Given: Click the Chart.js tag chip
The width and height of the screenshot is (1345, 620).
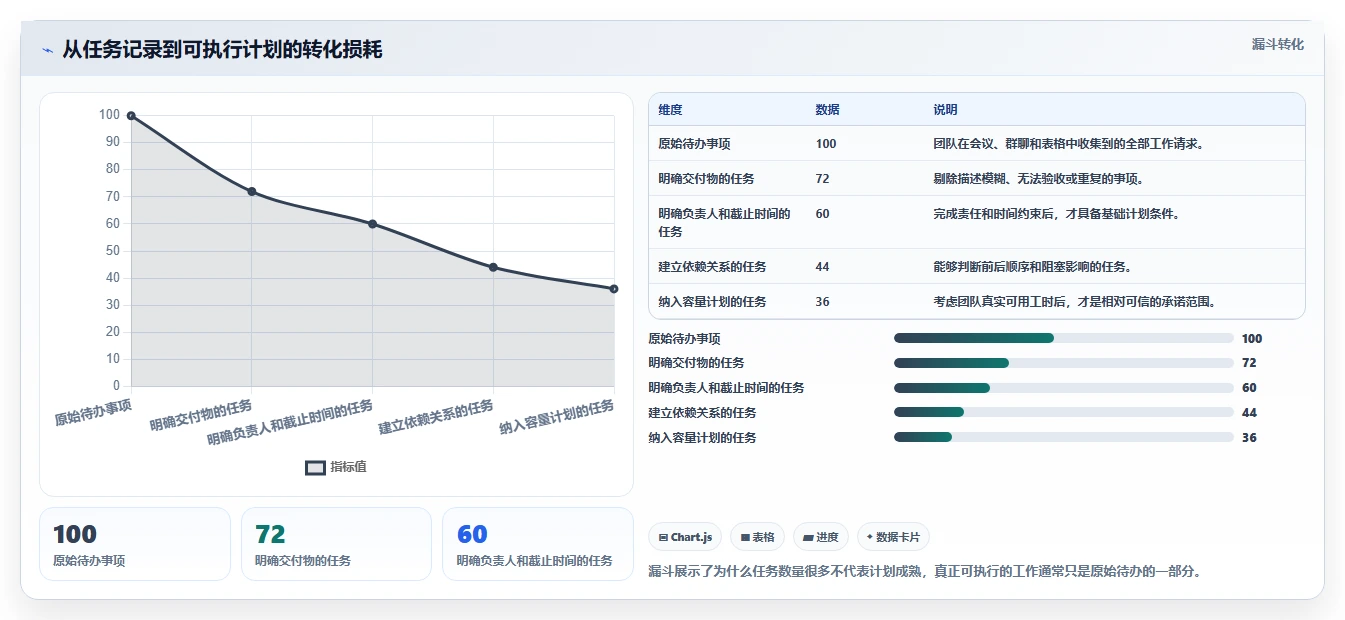Looking at the screenshot, I should pyautogui.click(x=685, y=537).
